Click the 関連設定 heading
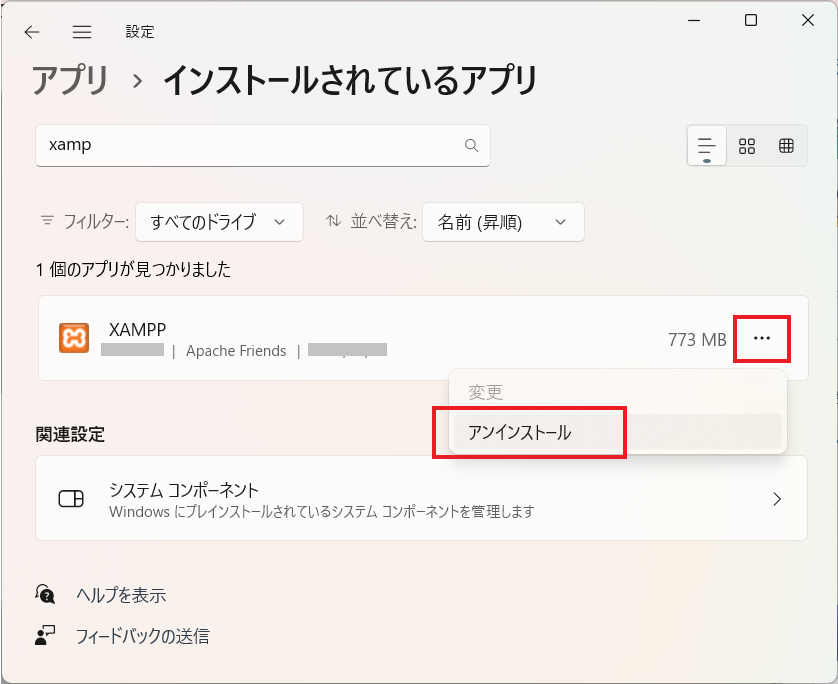The width and height of the screenshot is (838, 684). 70,434
